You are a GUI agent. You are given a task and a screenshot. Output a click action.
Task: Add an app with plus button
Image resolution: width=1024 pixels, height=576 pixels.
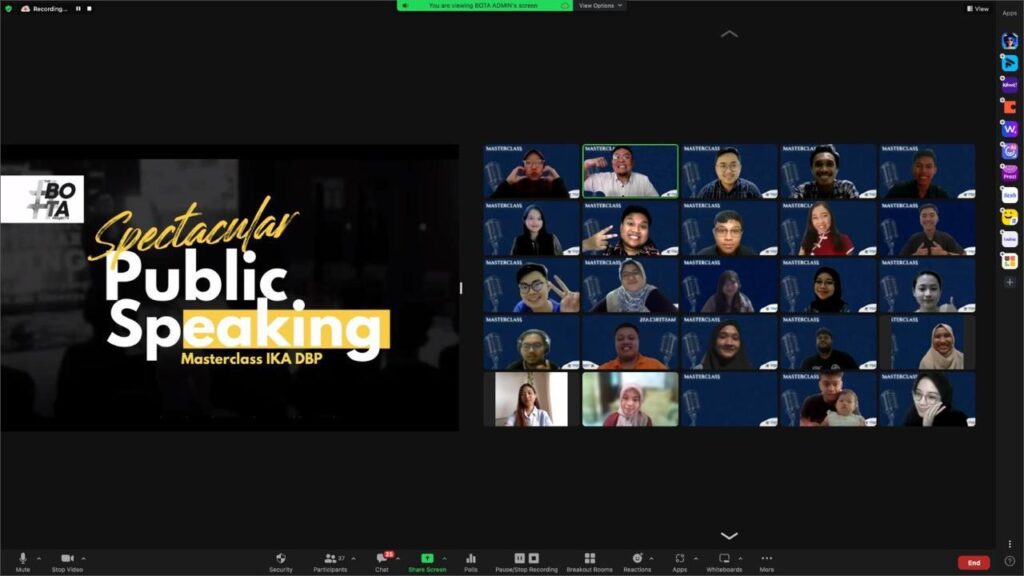(x=1009, y=283)
